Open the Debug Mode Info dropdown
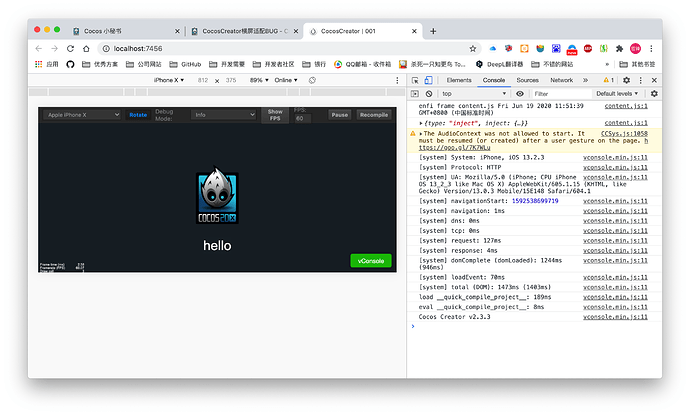 coord(224,115)
